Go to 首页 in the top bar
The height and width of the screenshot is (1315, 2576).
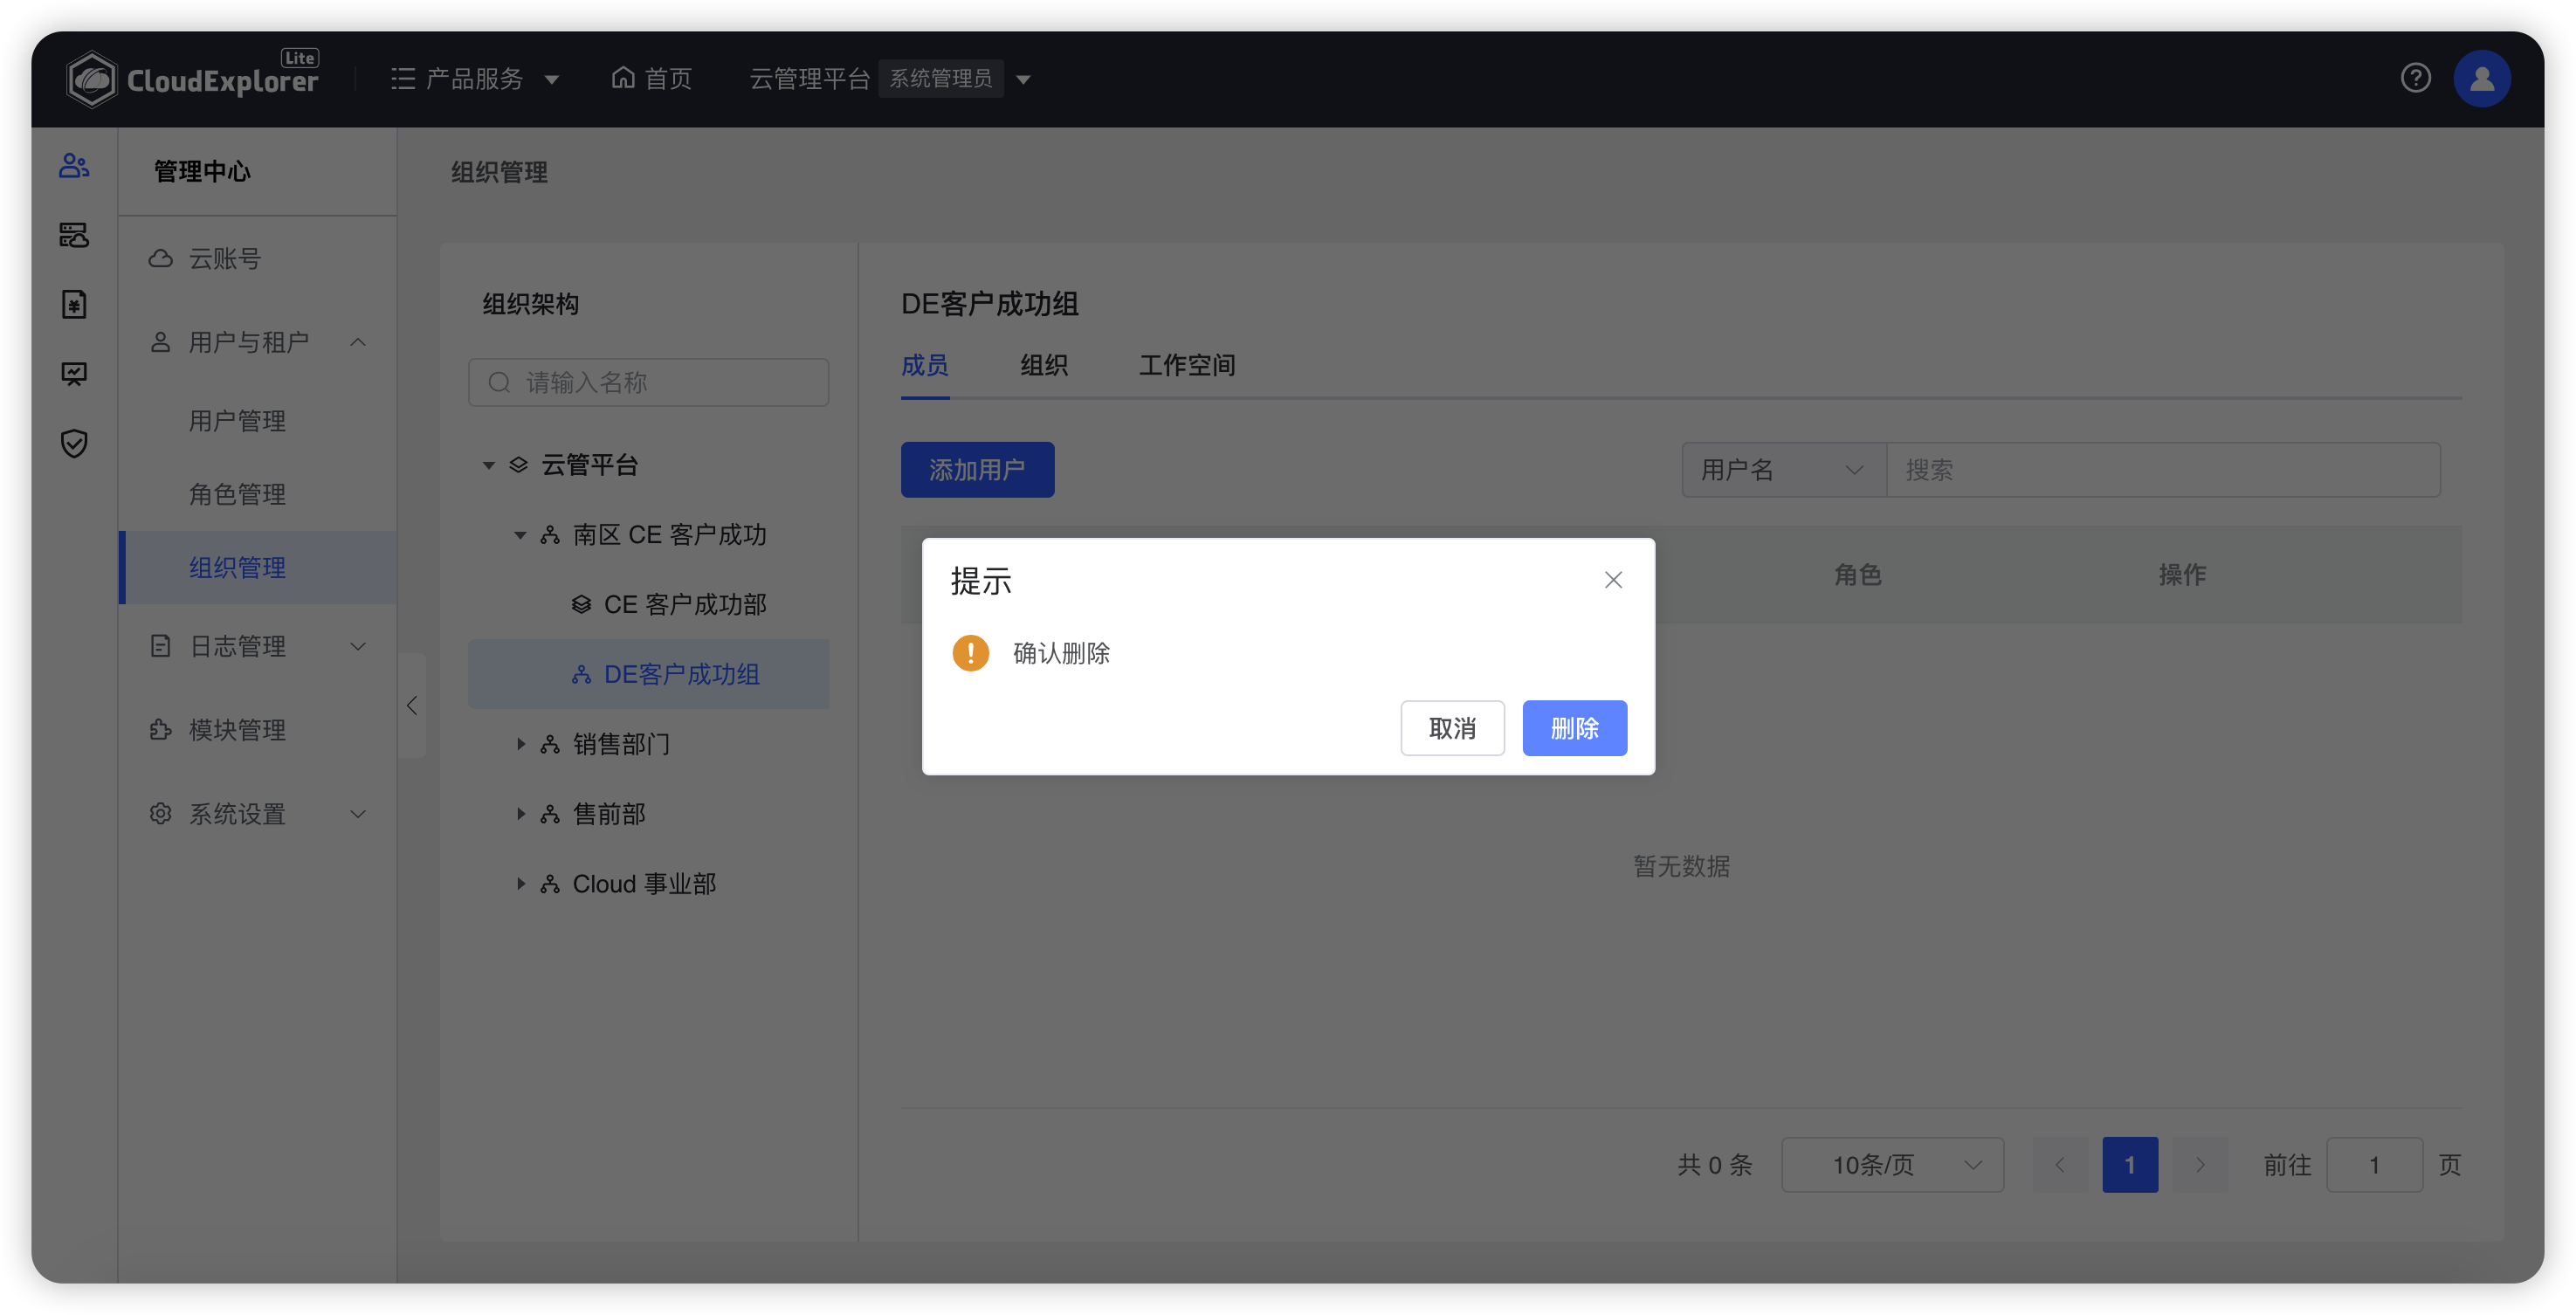point(652,78)
